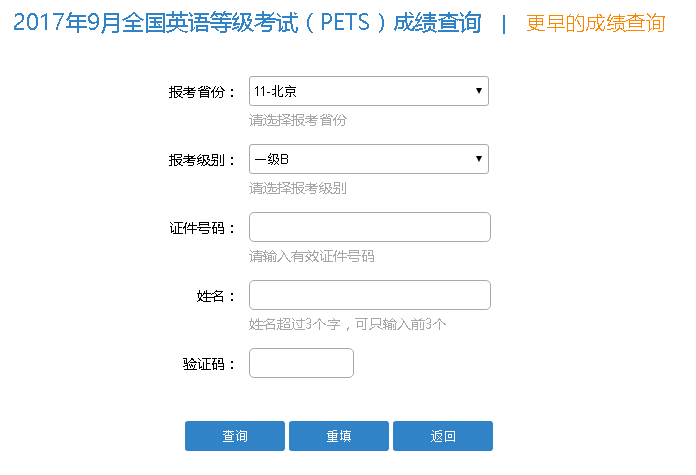
Task: Expand the 报考级别 dropdown showing 一级B
Action: coord(369,159)
